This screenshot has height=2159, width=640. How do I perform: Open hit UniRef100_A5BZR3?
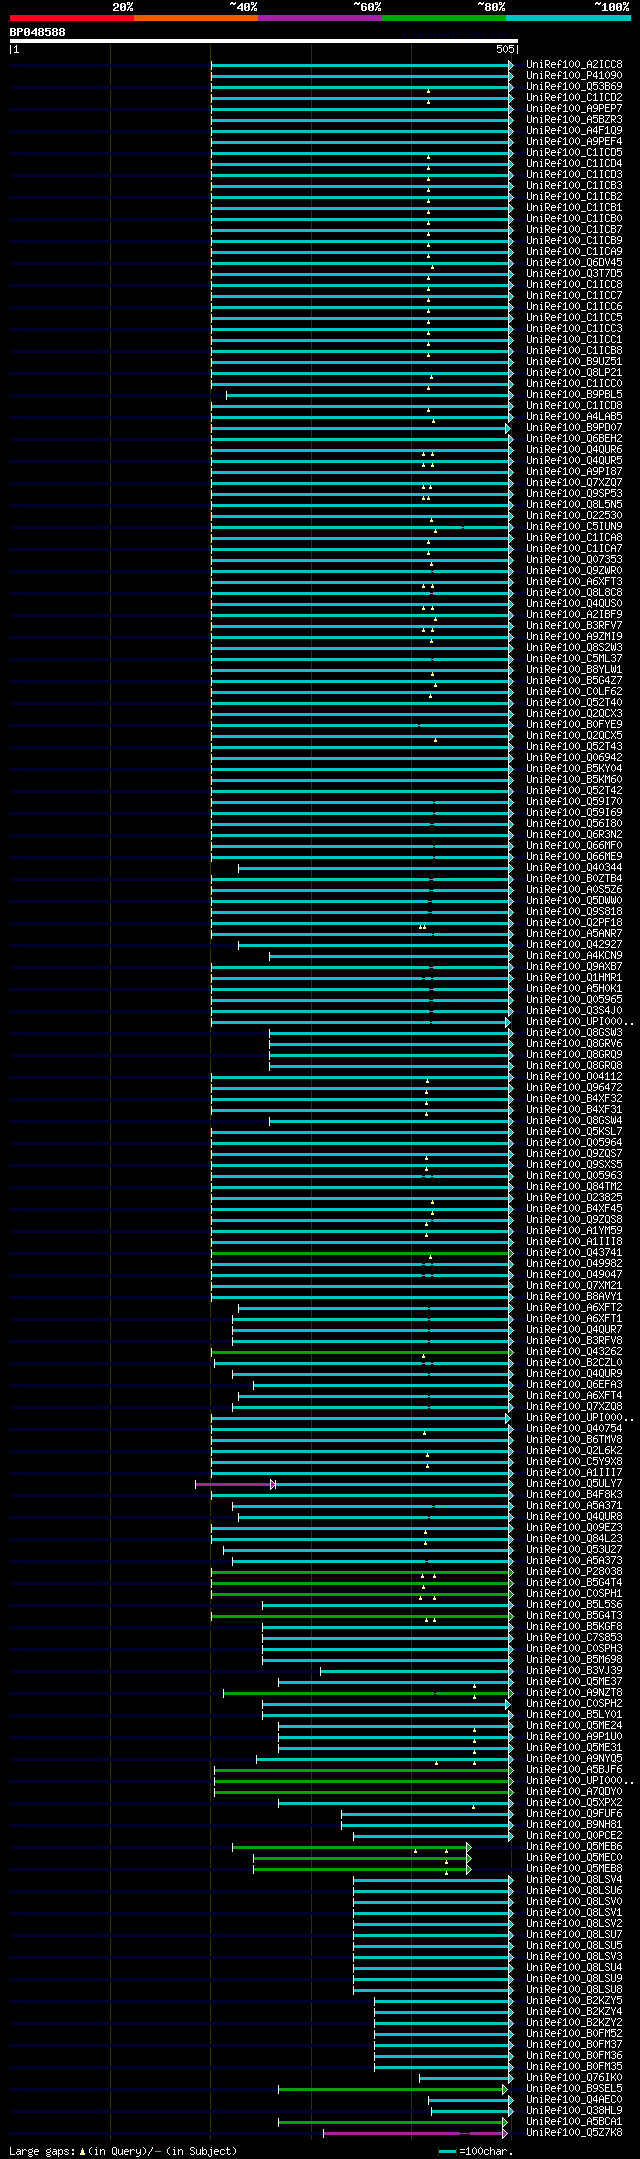point(574,119)
